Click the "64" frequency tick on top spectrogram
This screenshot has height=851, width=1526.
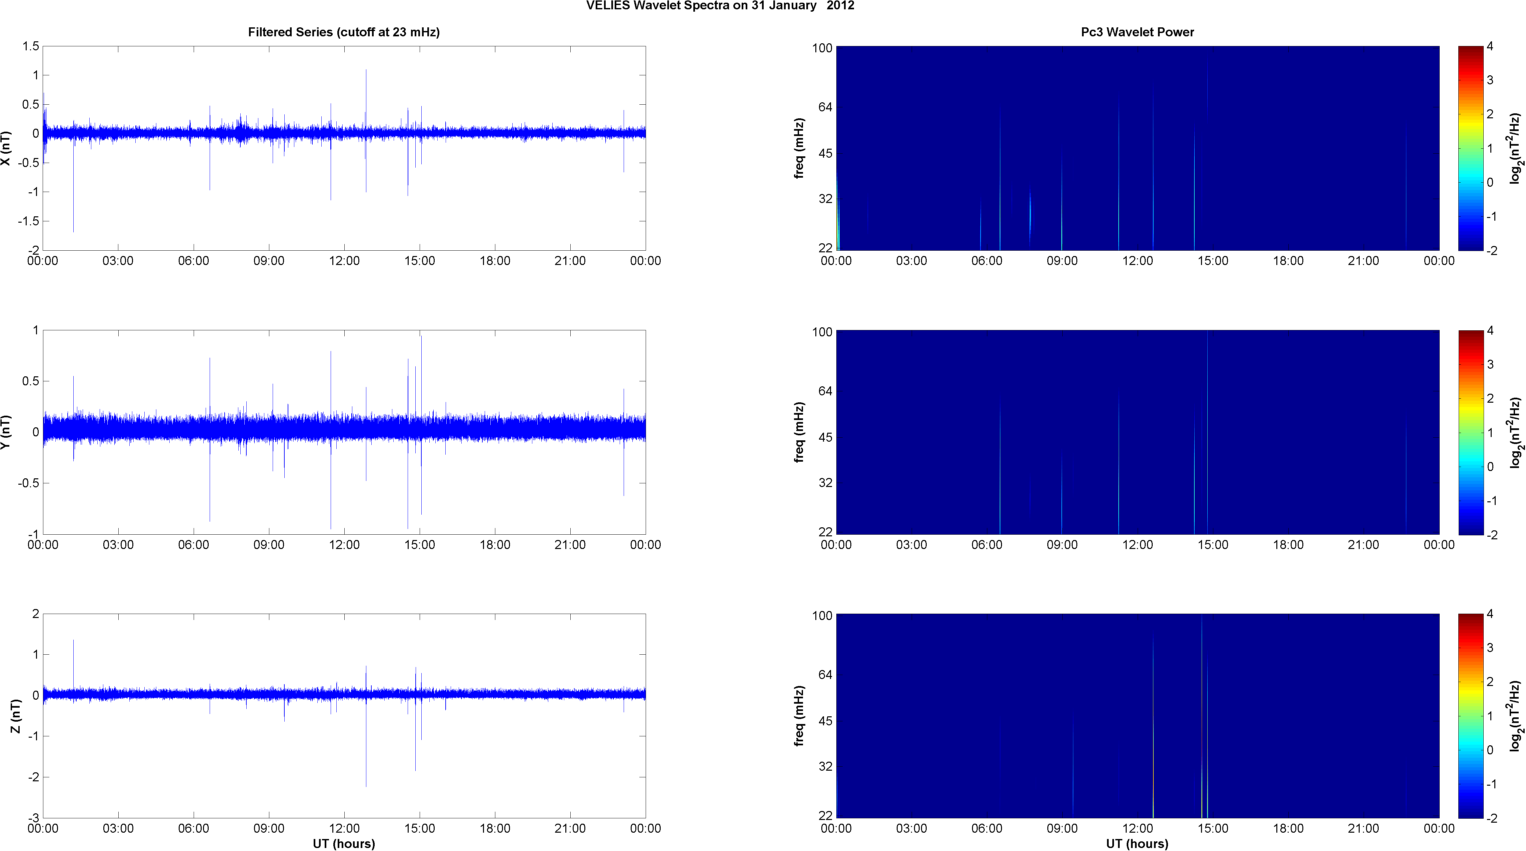click(826, 107)
